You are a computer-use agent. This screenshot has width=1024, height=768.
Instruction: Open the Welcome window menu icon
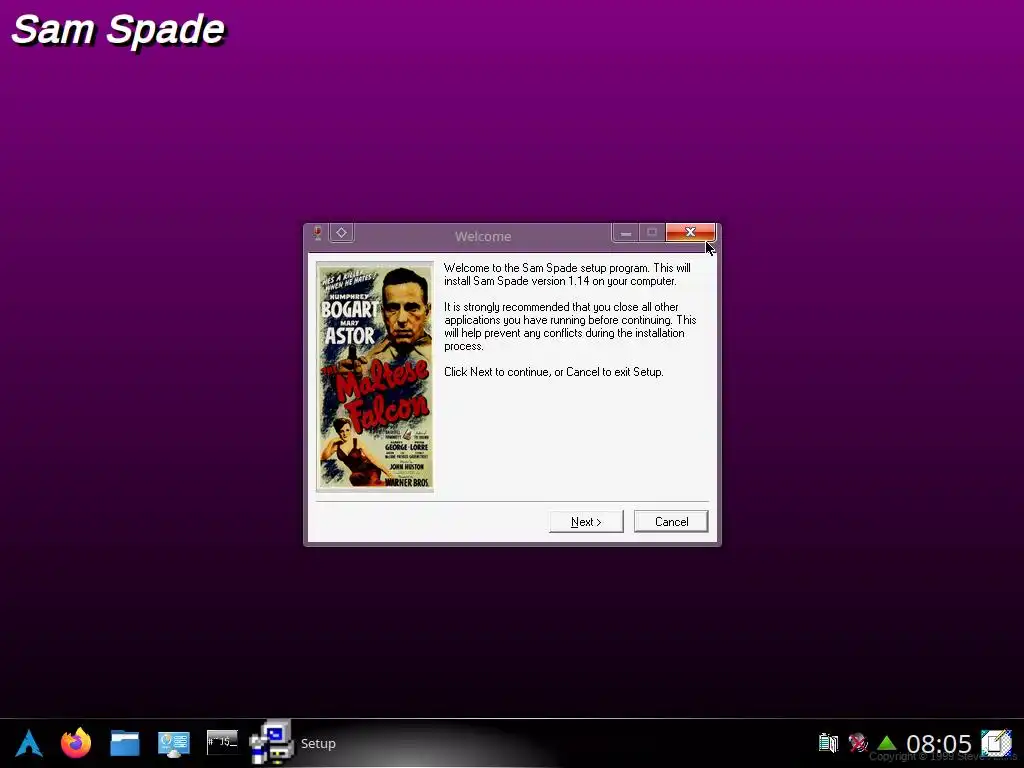pyautogui.click(x=317, y=233)
